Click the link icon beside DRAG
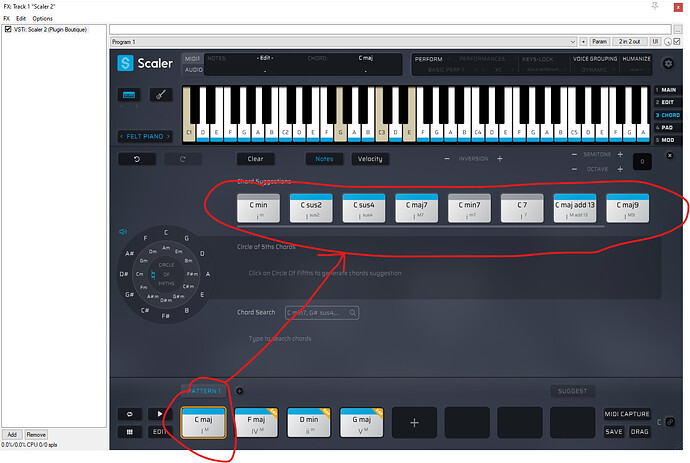Viewport: 690px width, 463px height. tap(670, 422)
